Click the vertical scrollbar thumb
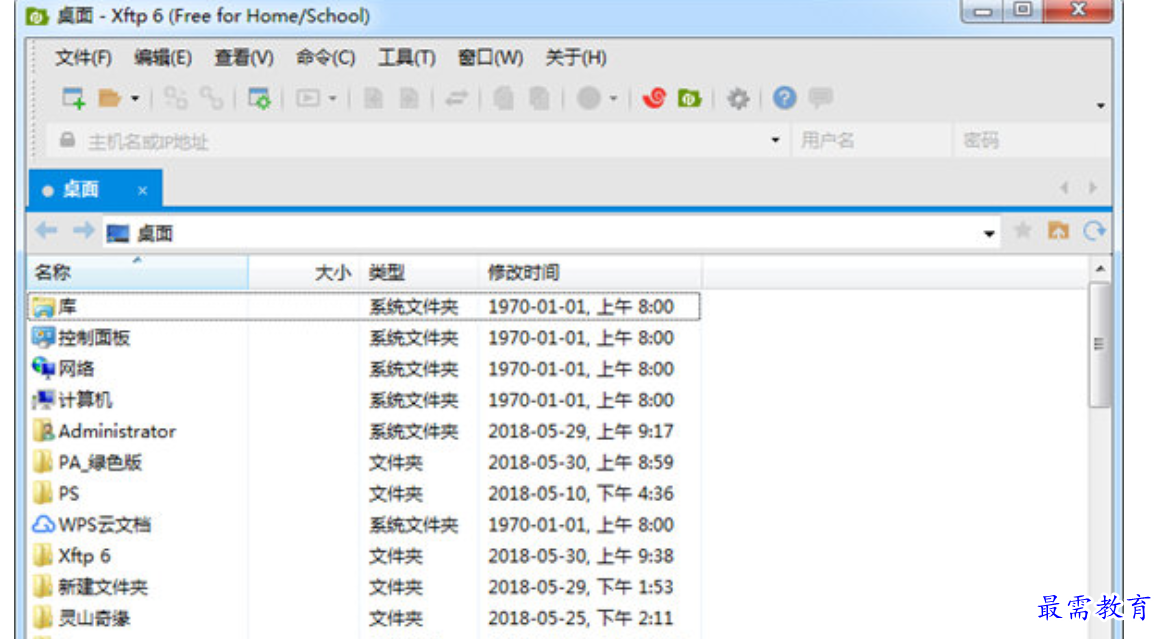 coord(1099,345)
